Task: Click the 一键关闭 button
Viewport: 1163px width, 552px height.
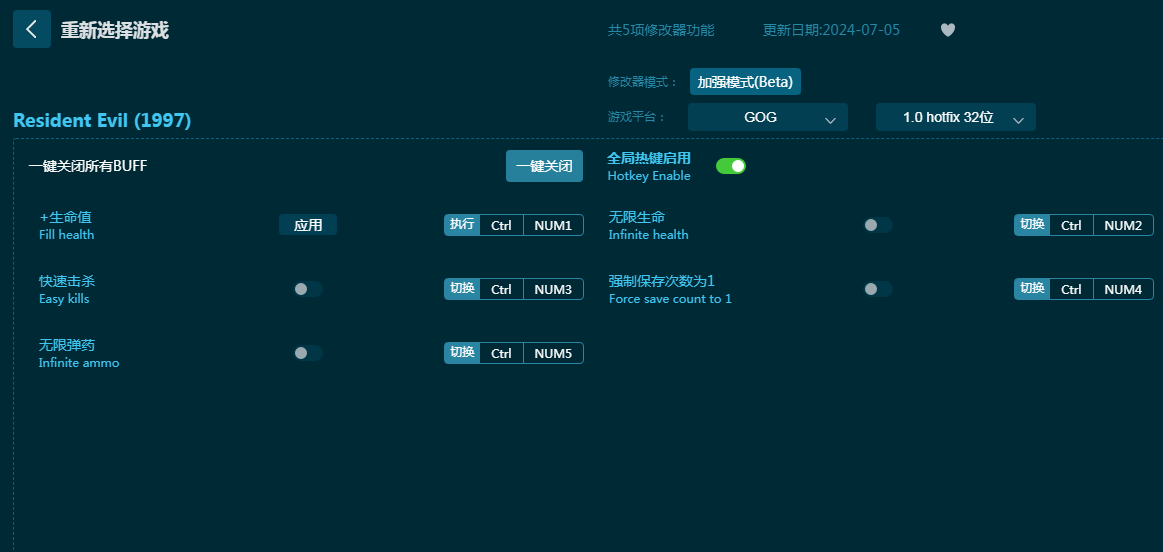Action: [x=544, y=166]
